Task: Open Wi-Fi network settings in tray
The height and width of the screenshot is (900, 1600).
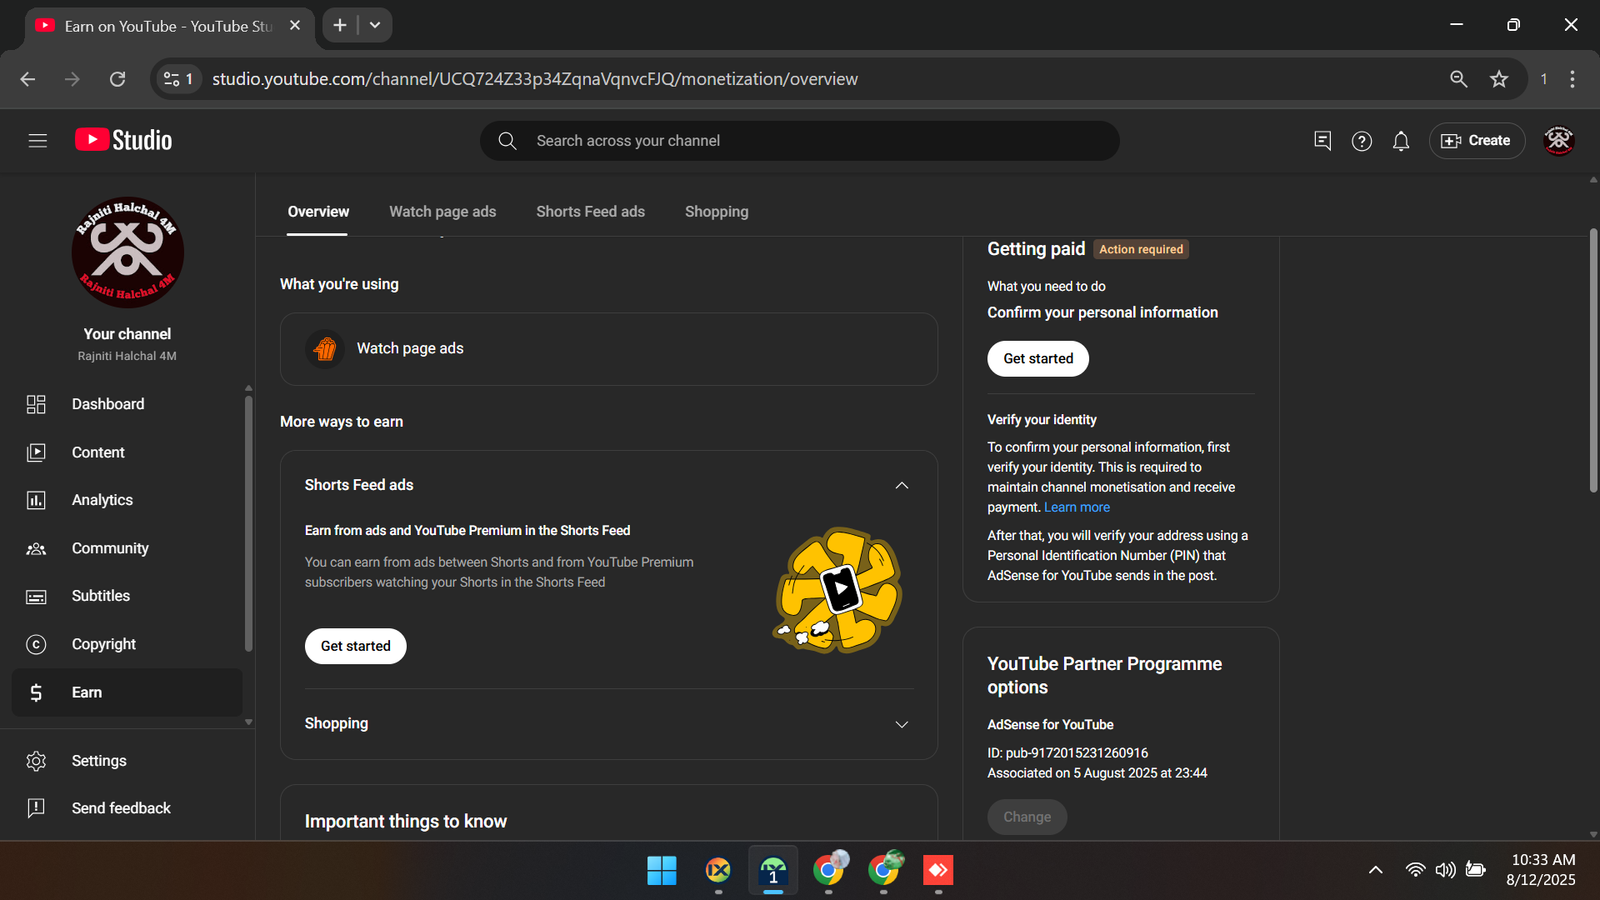Action: 1415,870
